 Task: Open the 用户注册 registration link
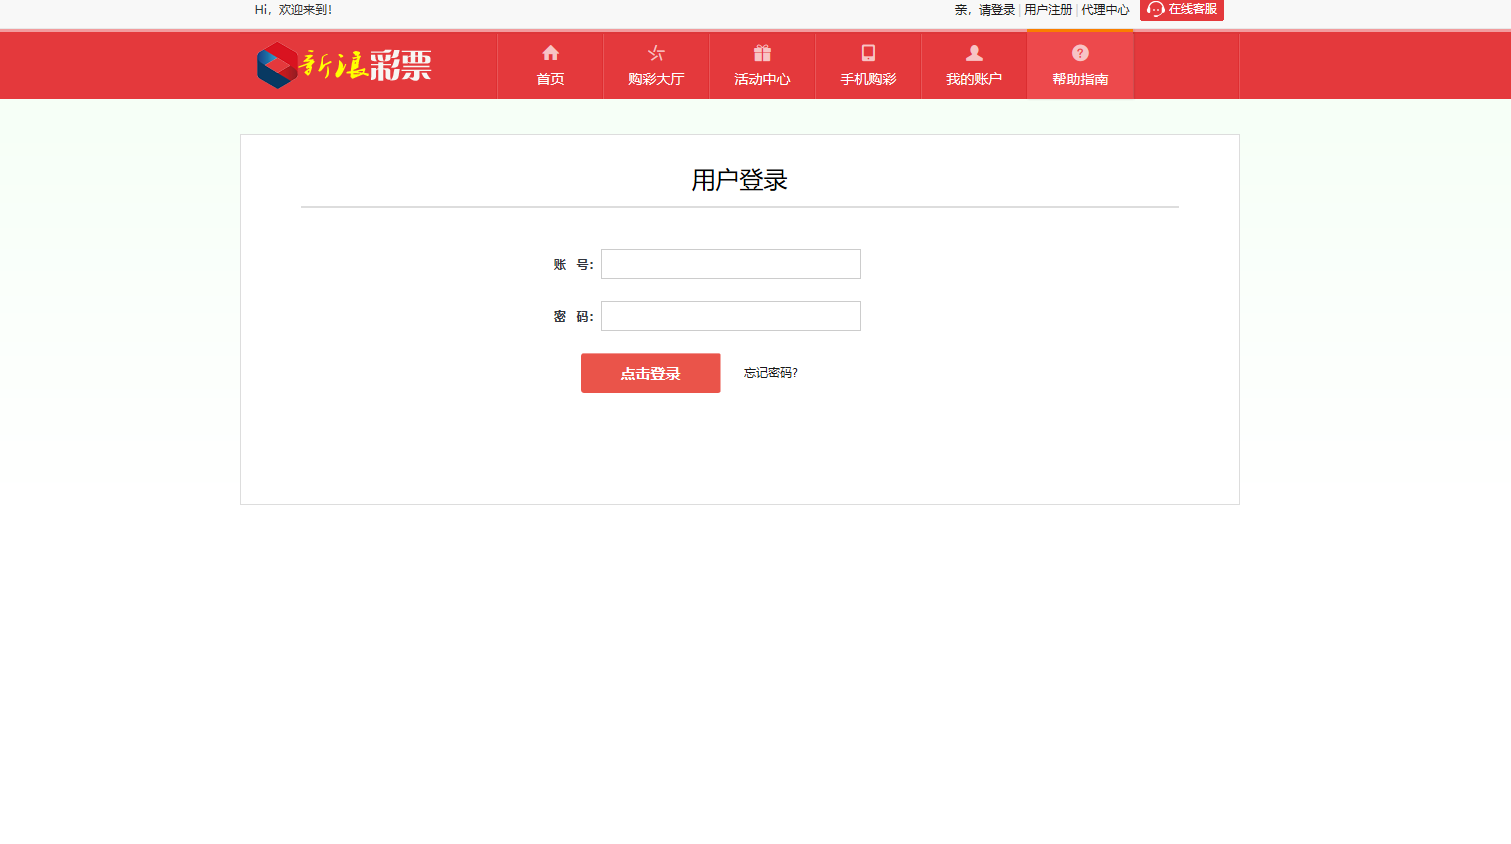(x=1048, y=10)
